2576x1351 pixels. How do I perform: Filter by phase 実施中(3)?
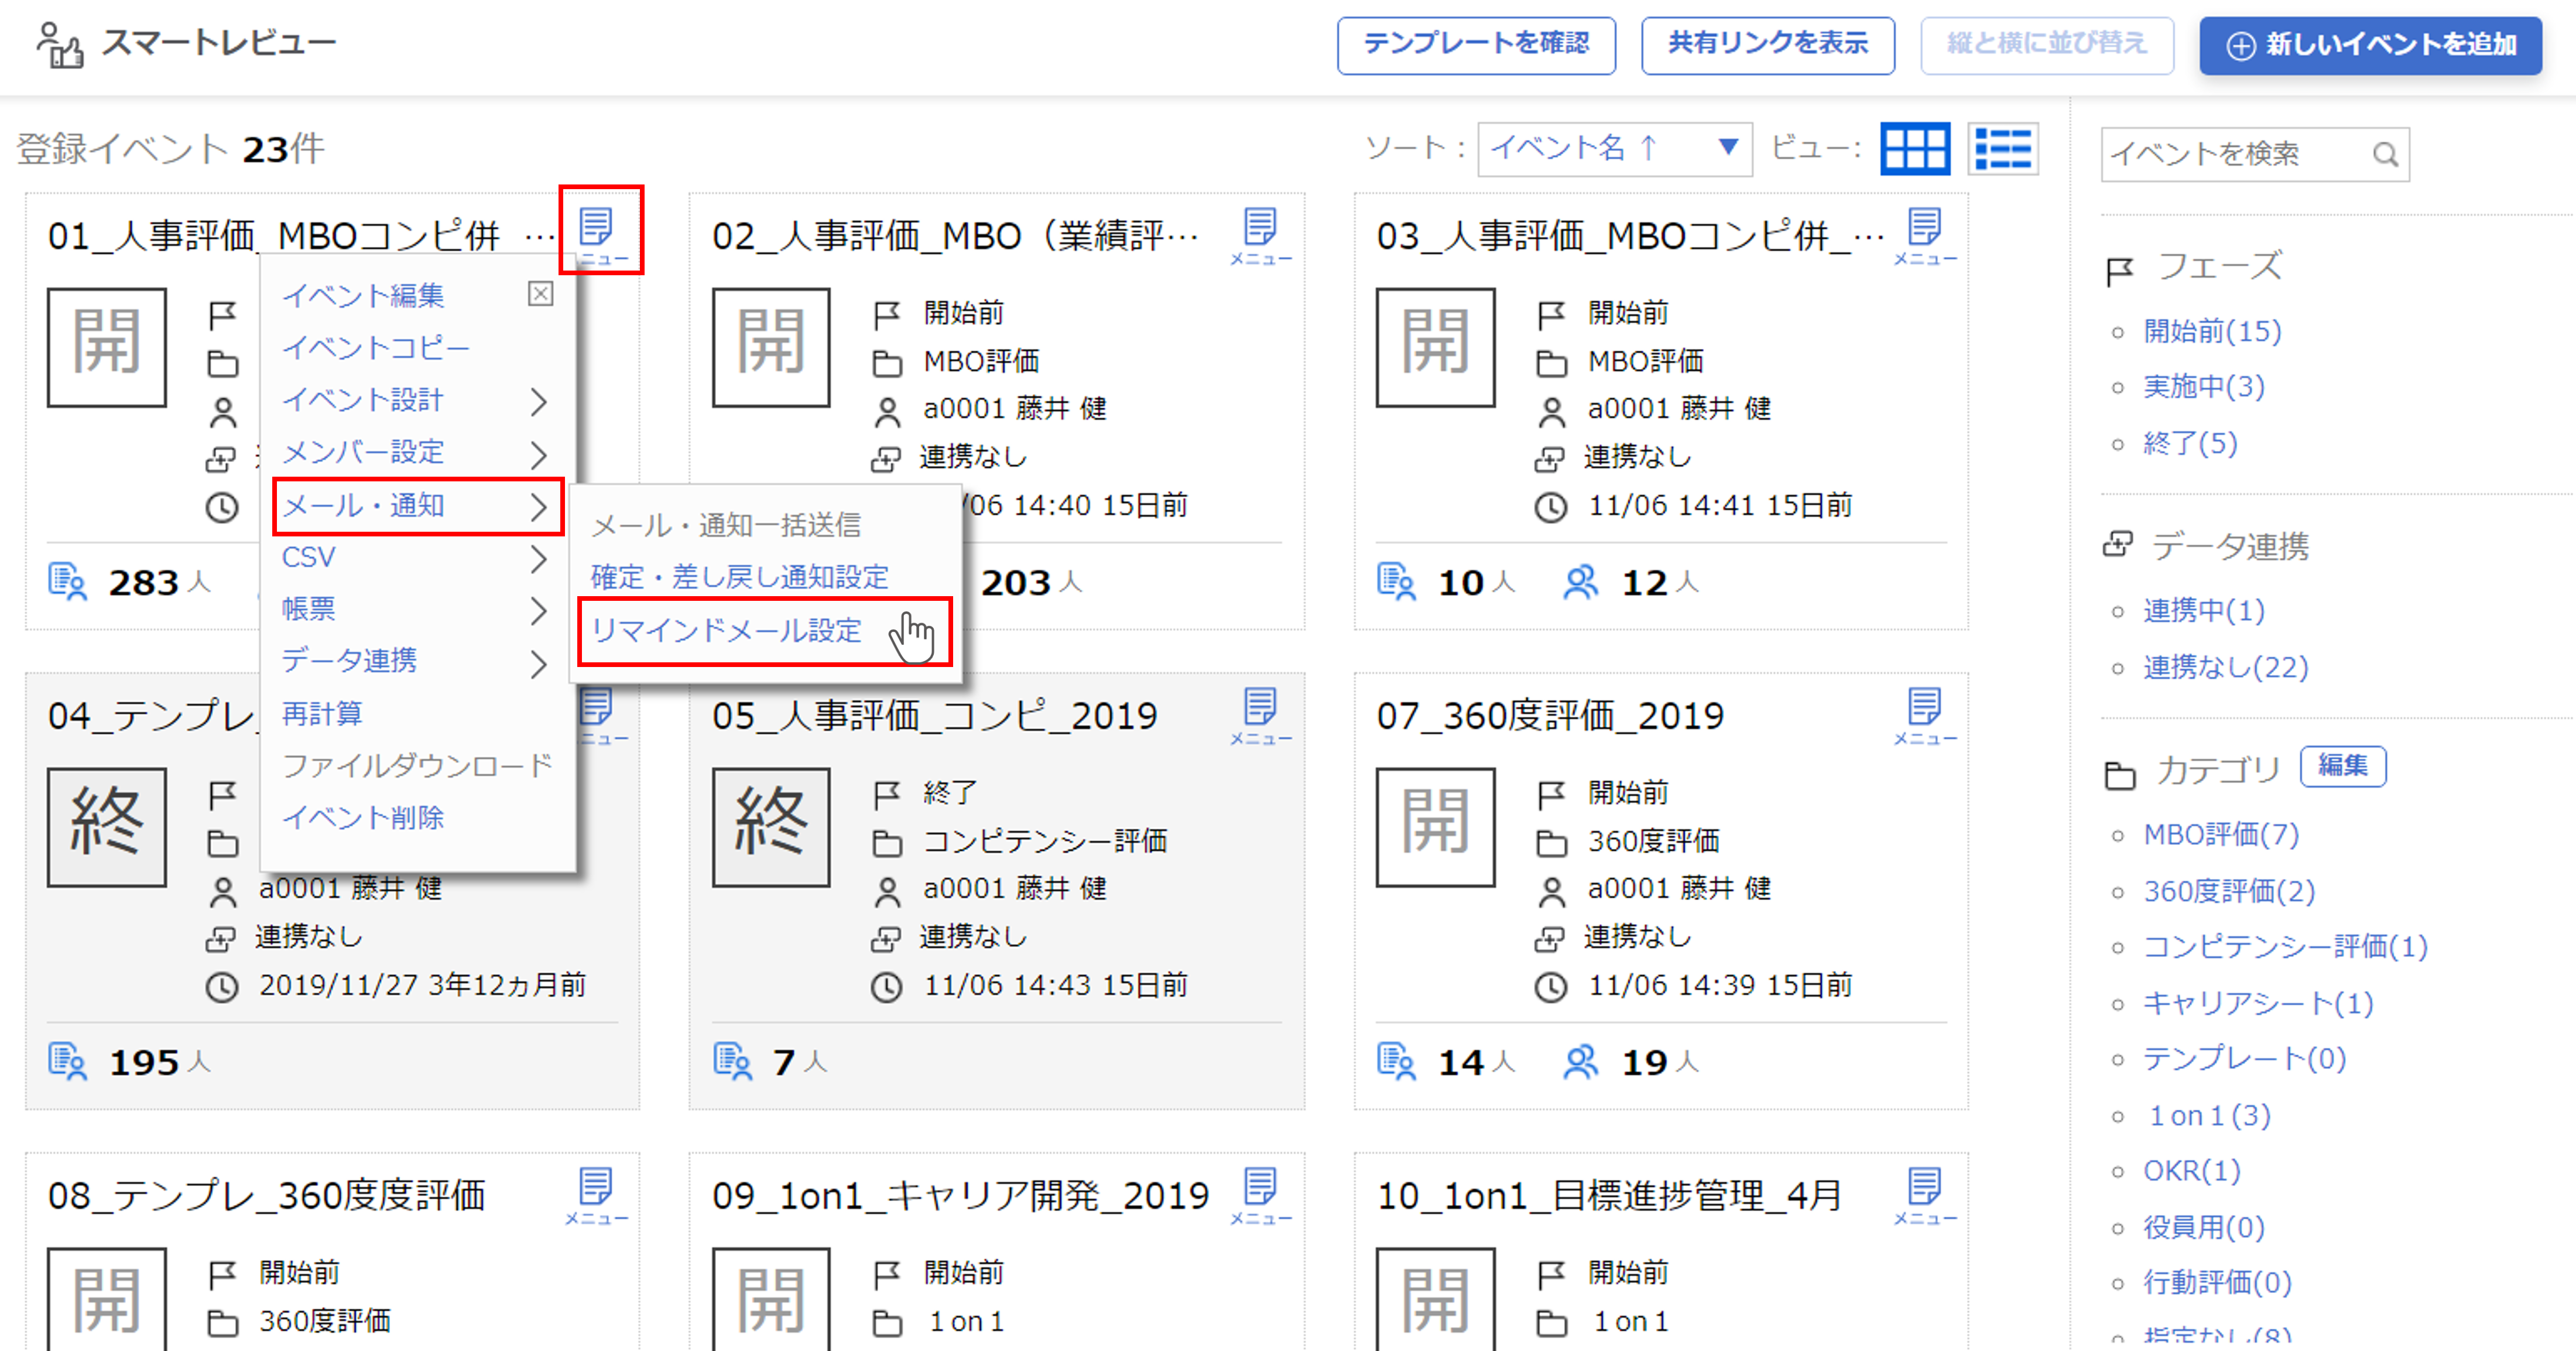point(2203,387)
